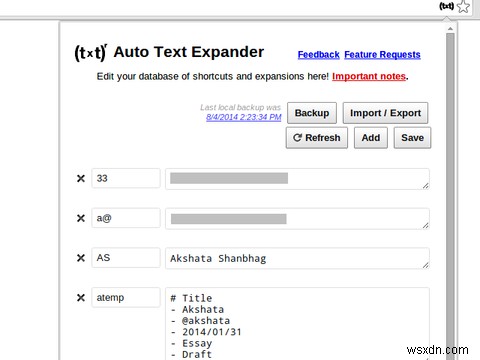
Task: Add a new shortcut
Action: [371, 138]
